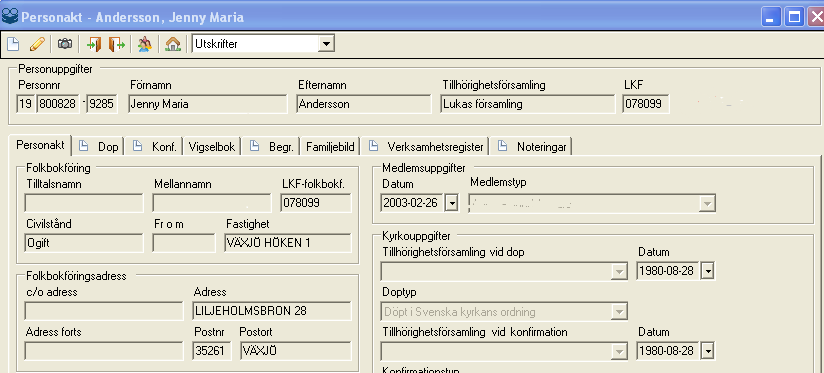Switch to the Familjebild tab
The height and width of the screenshot is (373, 824).
point(330,147)
